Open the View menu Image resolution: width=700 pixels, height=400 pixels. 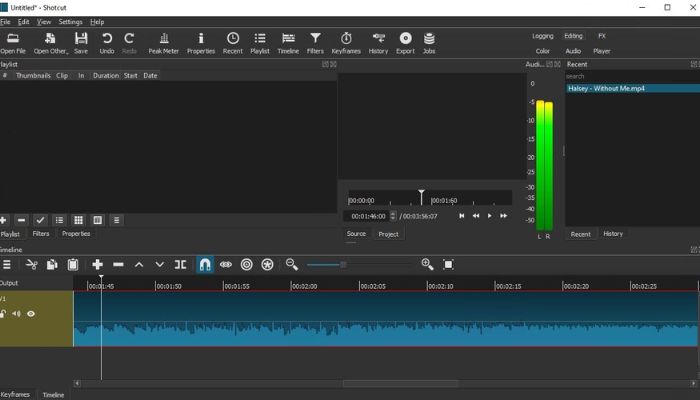point(44,22)
